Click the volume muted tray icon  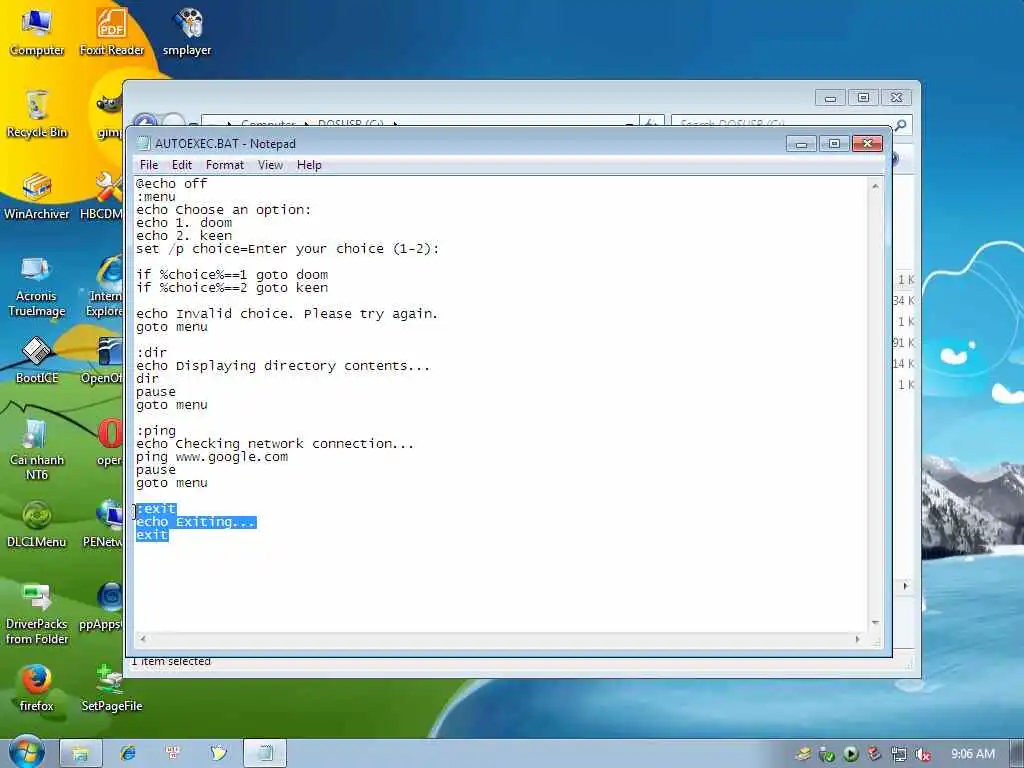pyautogui.click(x=922, y=754)
